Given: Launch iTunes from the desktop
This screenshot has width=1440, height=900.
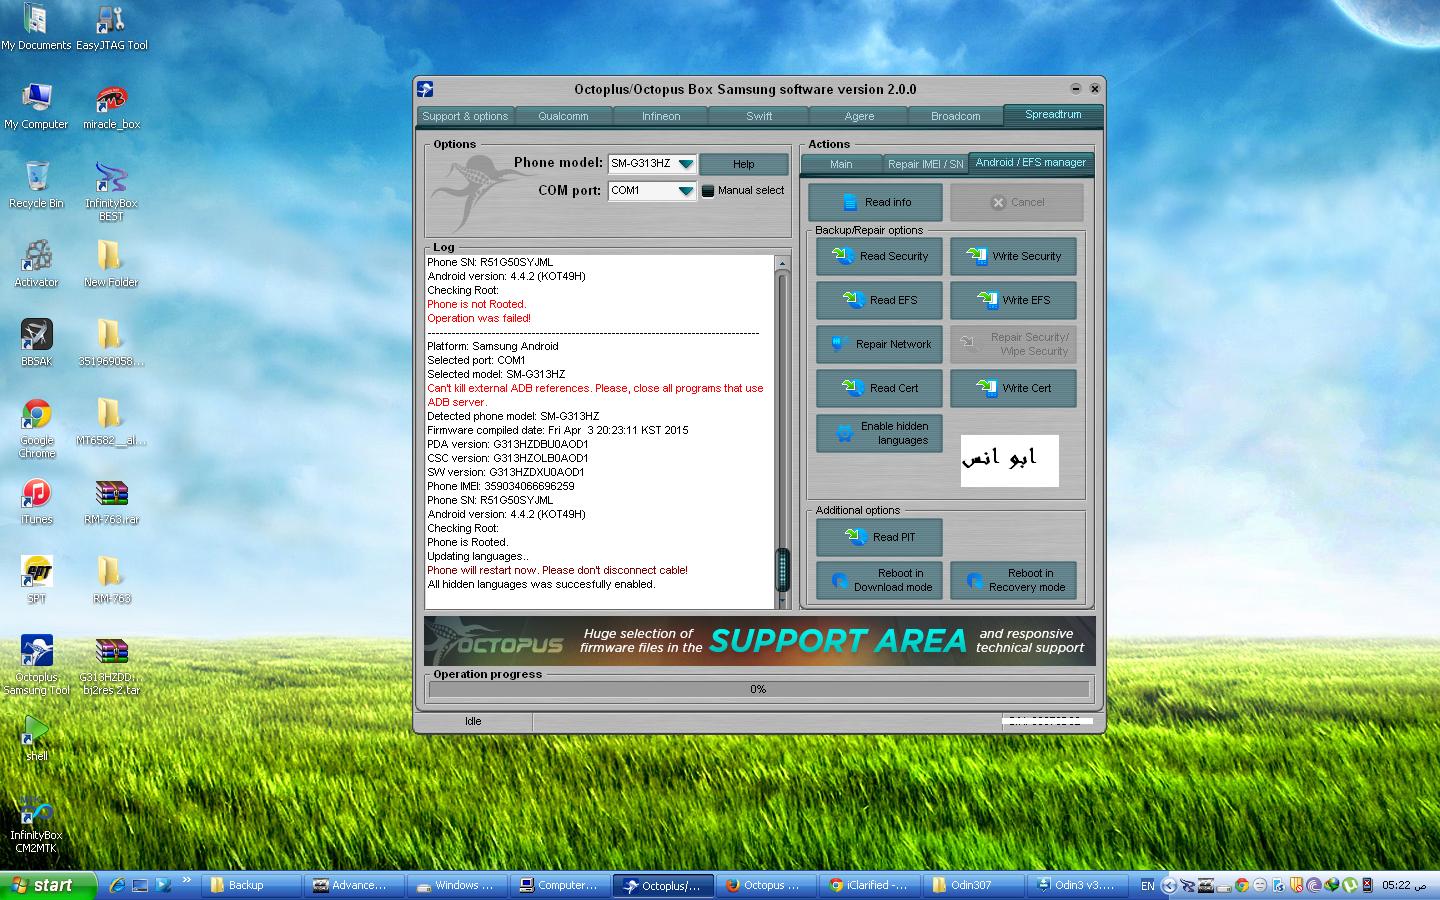Looking at the screenshot, I should [36, 501].
